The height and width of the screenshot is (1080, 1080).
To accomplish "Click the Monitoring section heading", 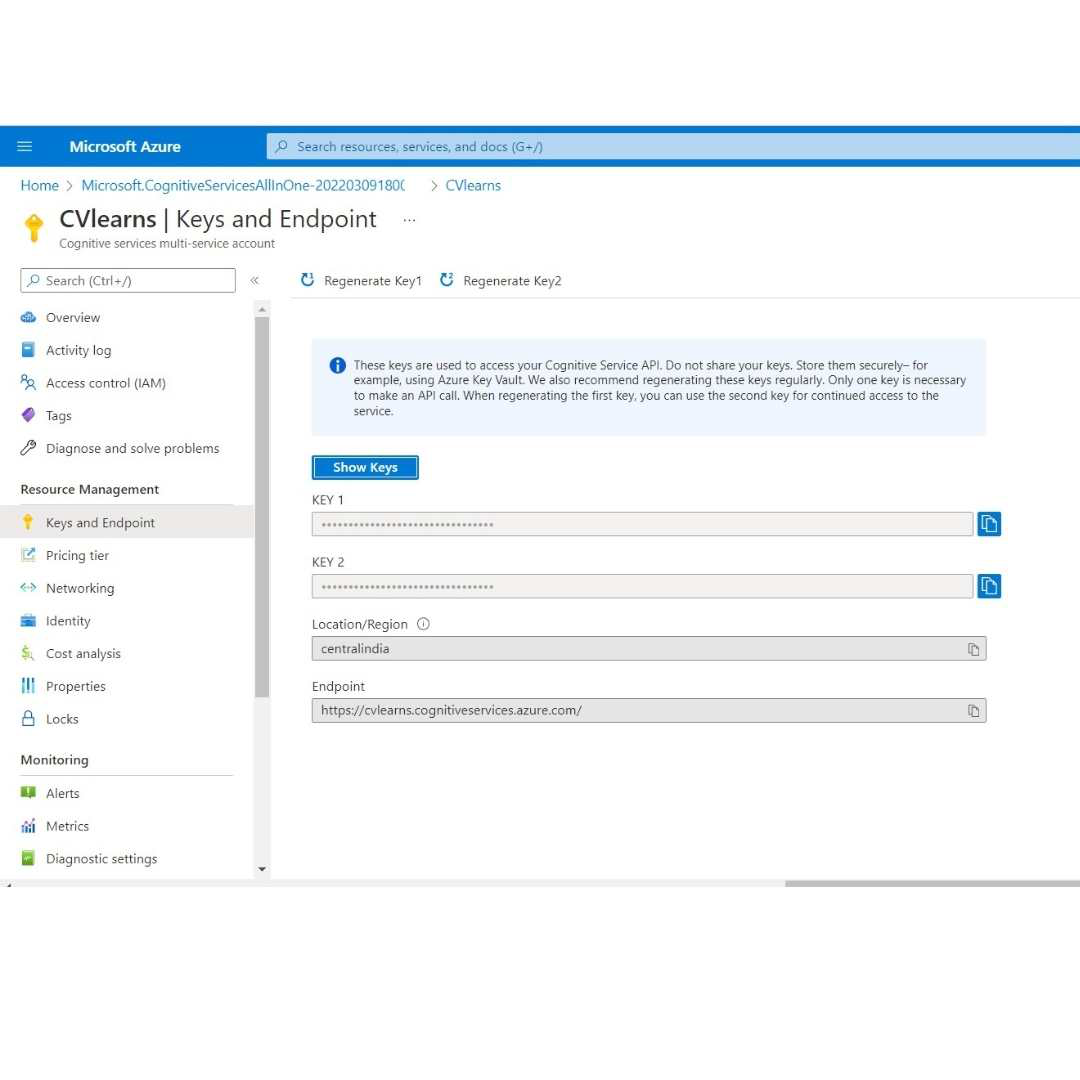I will (54, 760).
